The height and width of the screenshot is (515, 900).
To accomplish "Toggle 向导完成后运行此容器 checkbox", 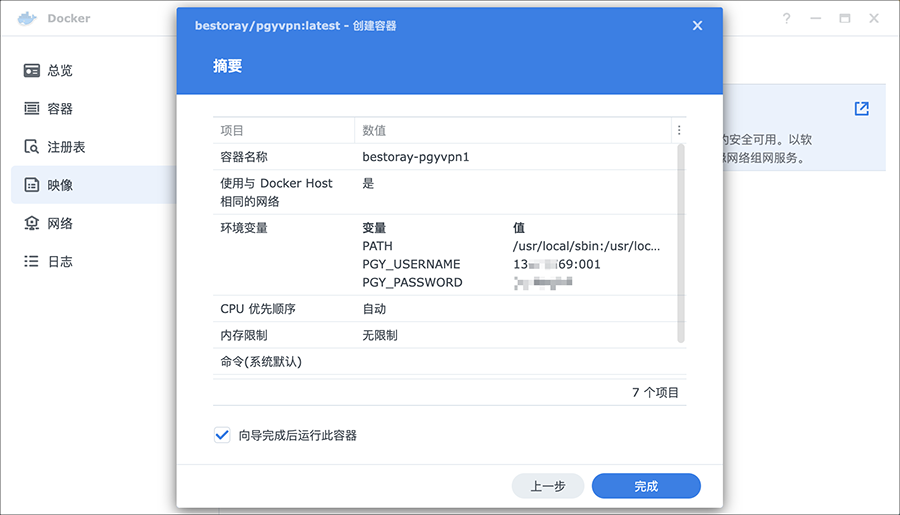I will 222,435.
